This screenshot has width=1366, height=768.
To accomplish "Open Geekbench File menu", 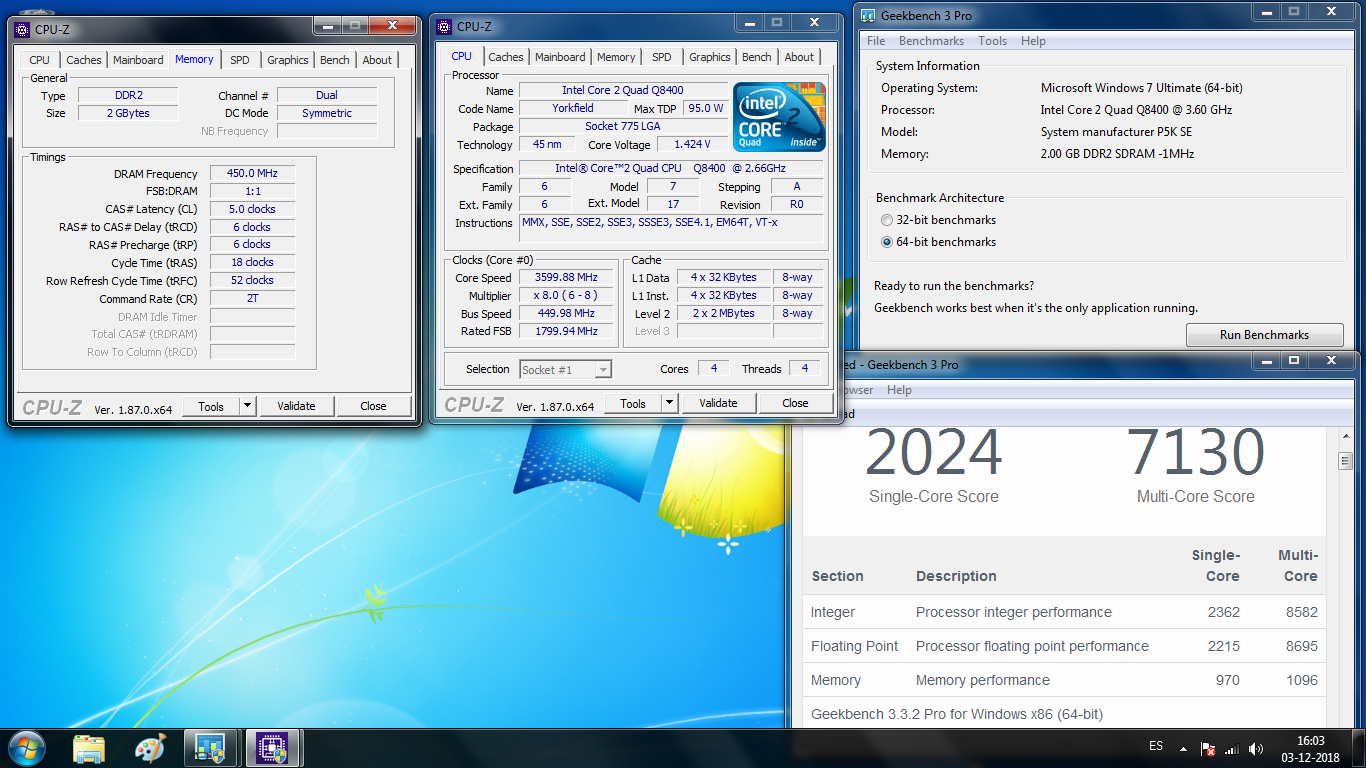I will (x=876, y=41).
